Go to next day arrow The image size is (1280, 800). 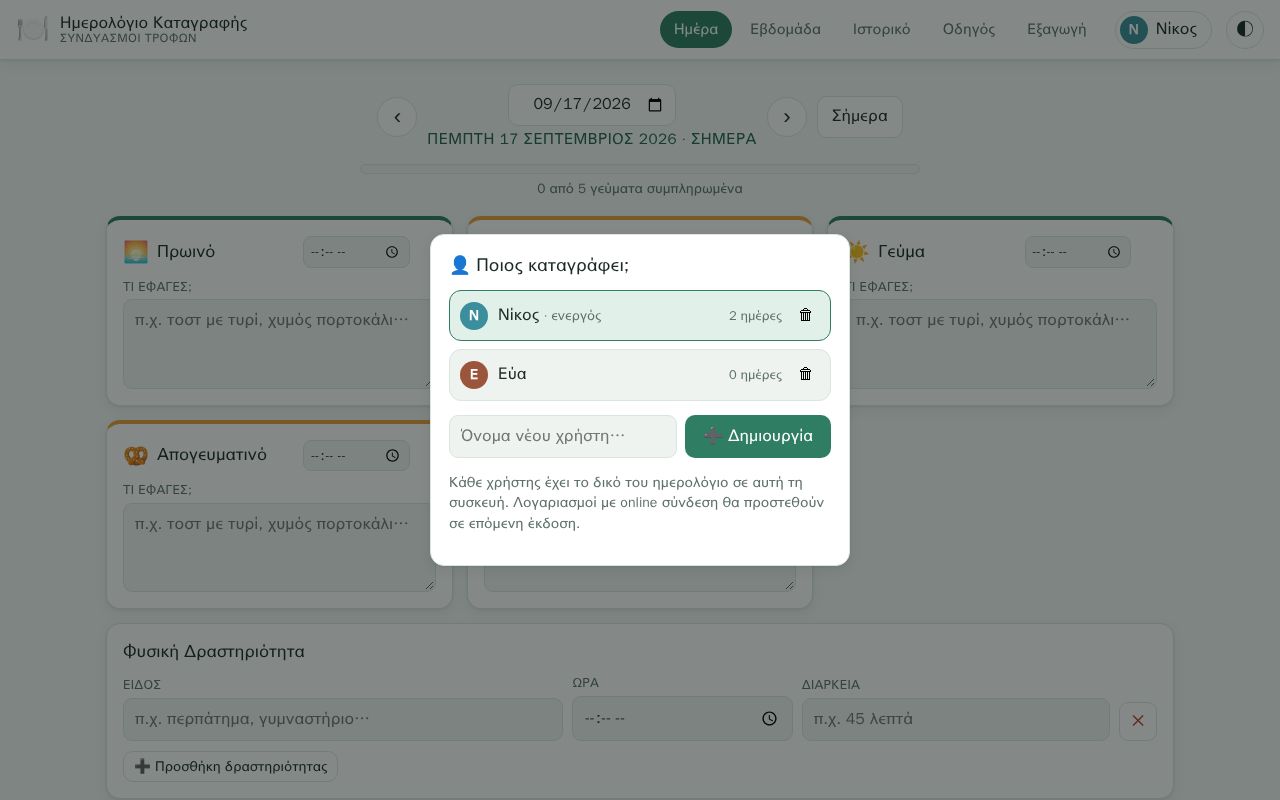787,117
